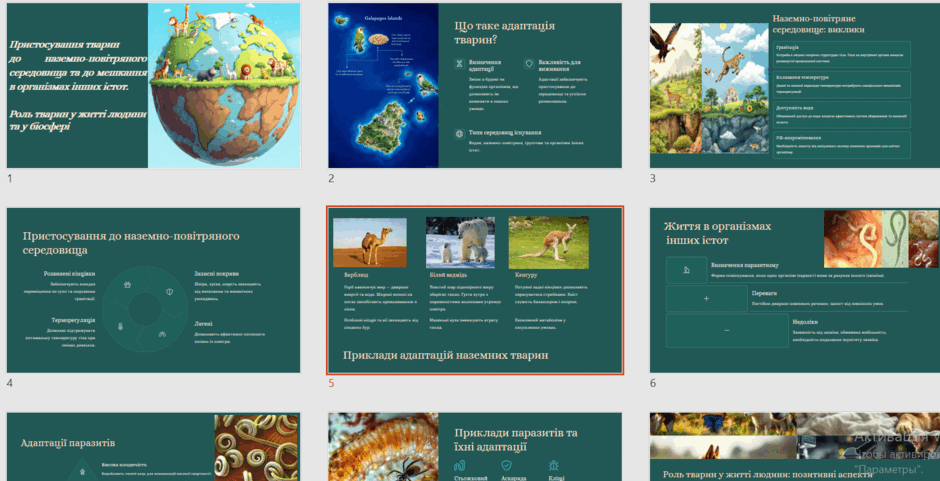This screenshot has width=940, height=481.
Task: Click the Galapagos Islands map on slide 2
Action: coord(383,86)
